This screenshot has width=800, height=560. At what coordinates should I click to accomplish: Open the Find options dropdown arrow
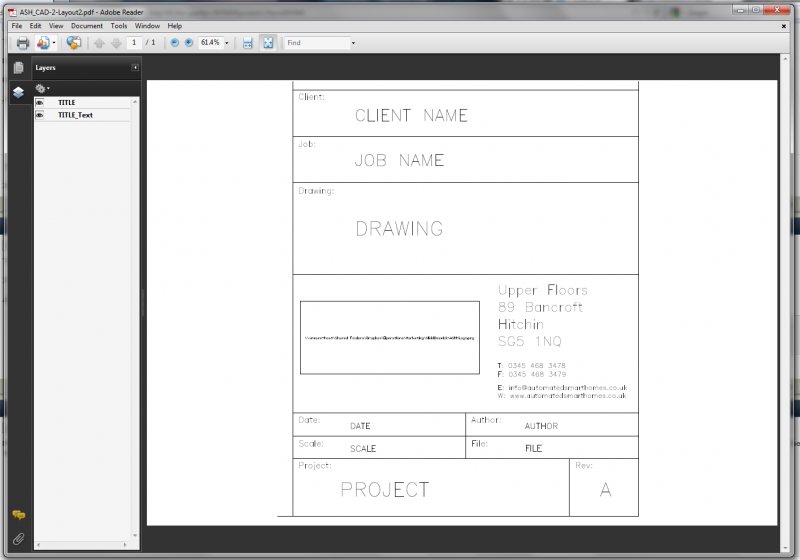pos(353,43)
